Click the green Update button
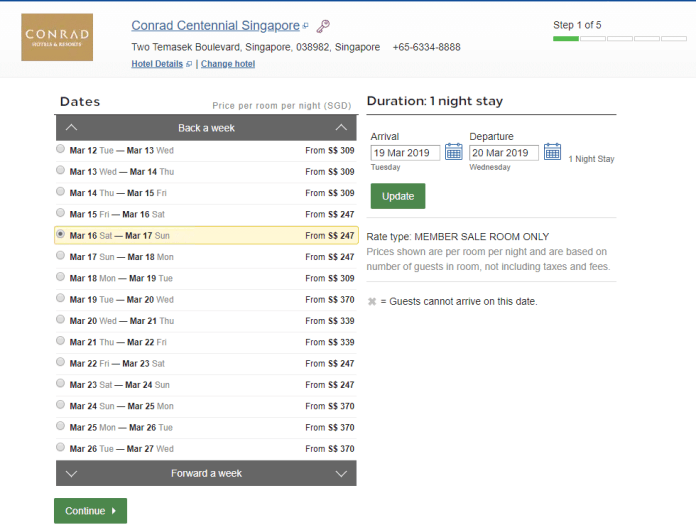 coord(398,196)
